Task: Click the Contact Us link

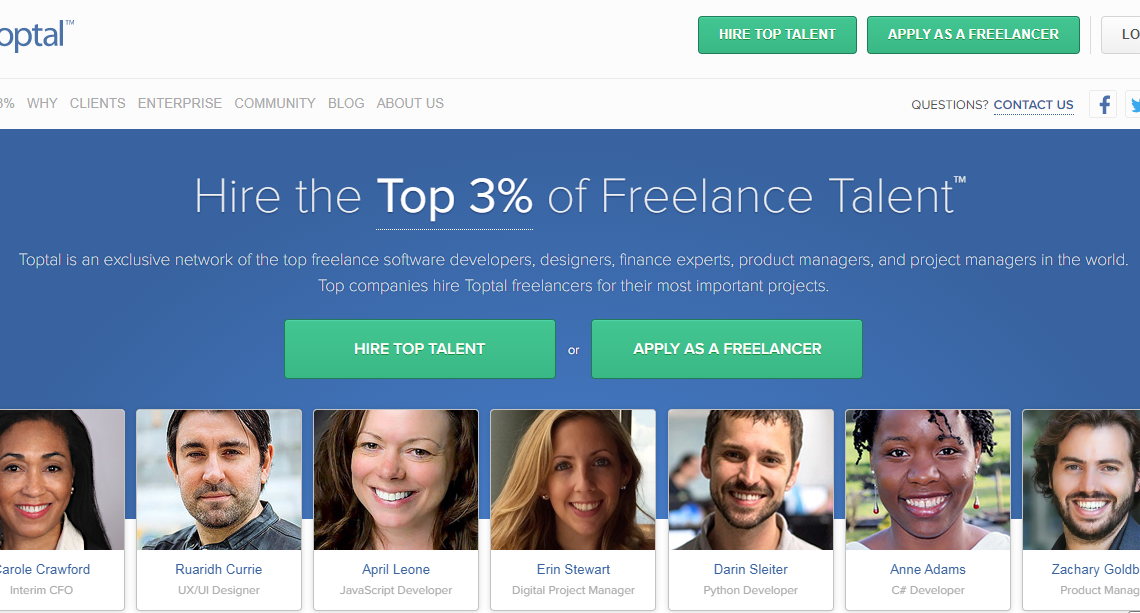Action: pyautogui.click(x=1033, y=104)
